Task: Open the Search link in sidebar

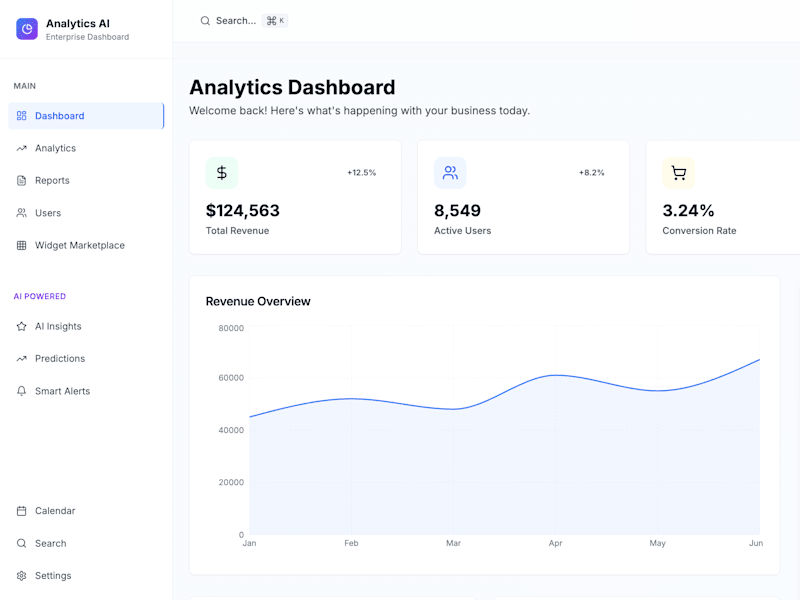Action: (x=86, y=543)
